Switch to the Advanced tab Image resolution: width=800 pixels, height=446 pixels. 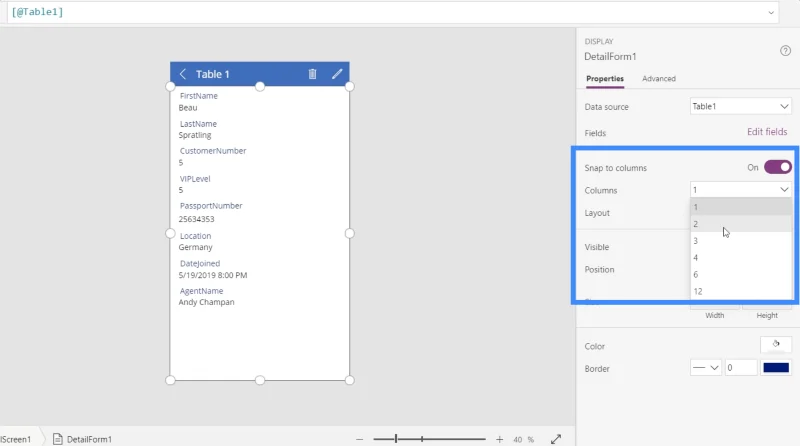[659, 79]
